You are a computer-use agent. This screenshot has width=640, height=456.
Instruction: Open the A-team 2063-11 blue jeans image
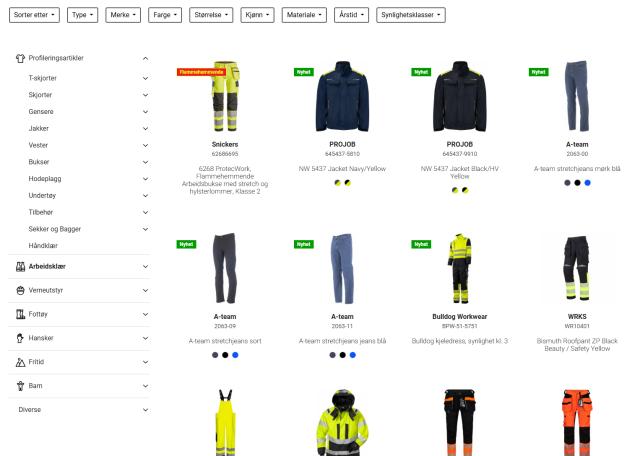tap(342, 268)
